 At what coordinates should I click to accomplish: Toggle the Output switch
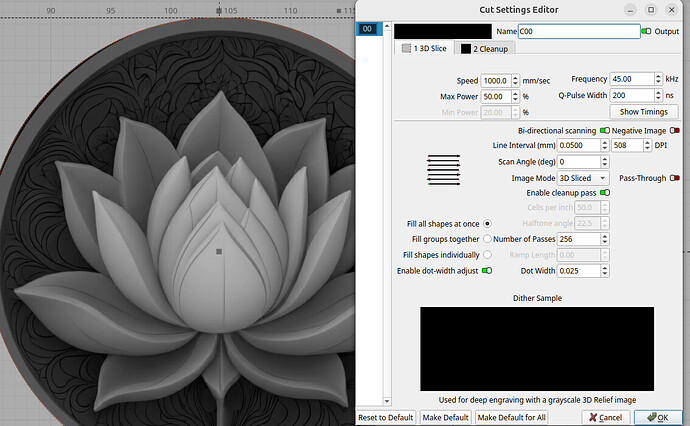tap(646, 31)
